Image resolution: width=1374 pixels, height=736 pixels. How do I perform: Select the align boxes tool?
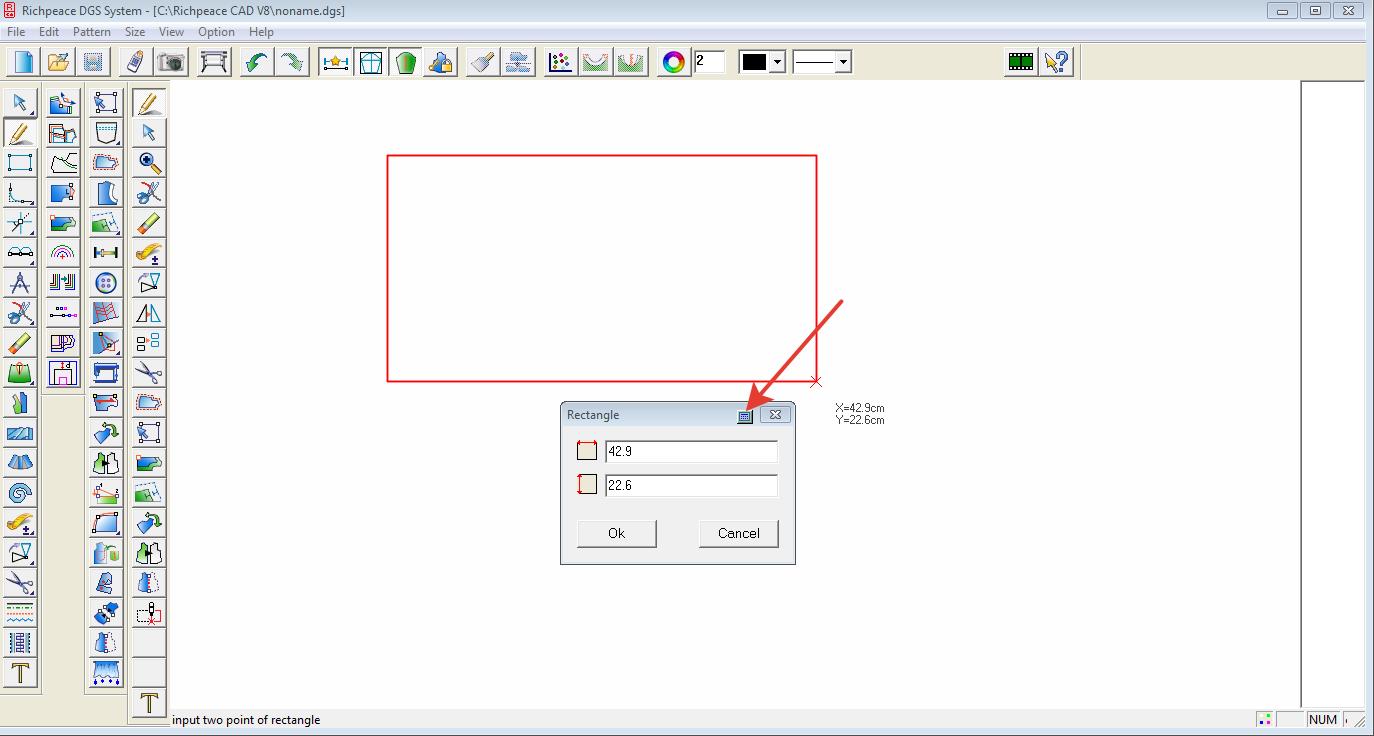coord(149,342)
